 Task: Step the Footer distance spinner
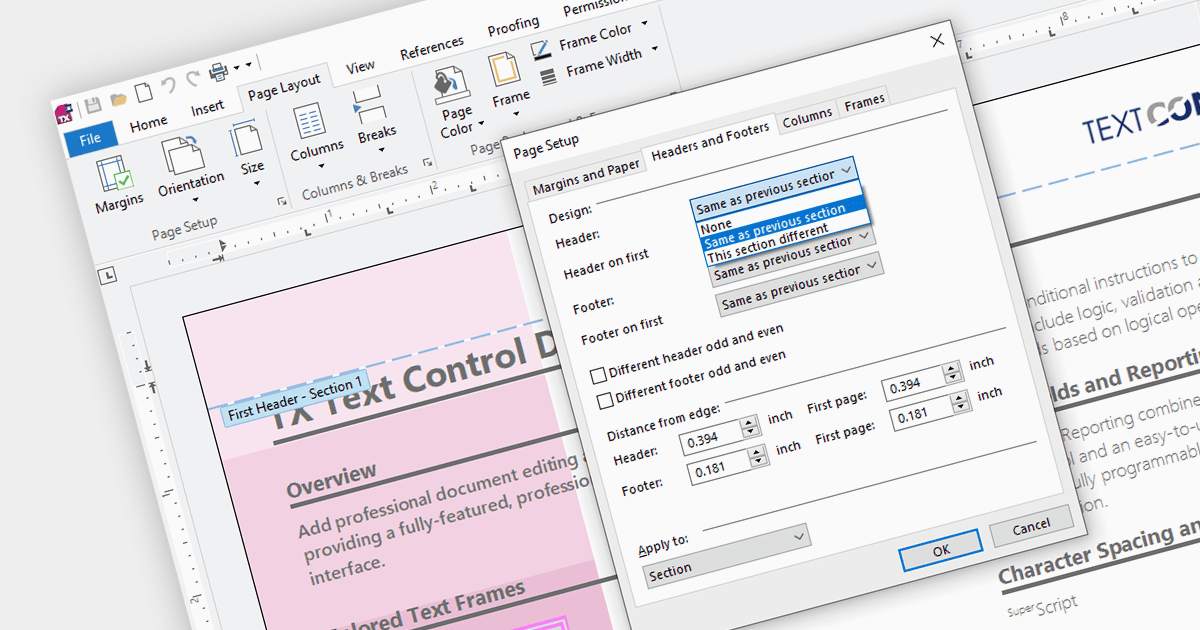point(758,457)
